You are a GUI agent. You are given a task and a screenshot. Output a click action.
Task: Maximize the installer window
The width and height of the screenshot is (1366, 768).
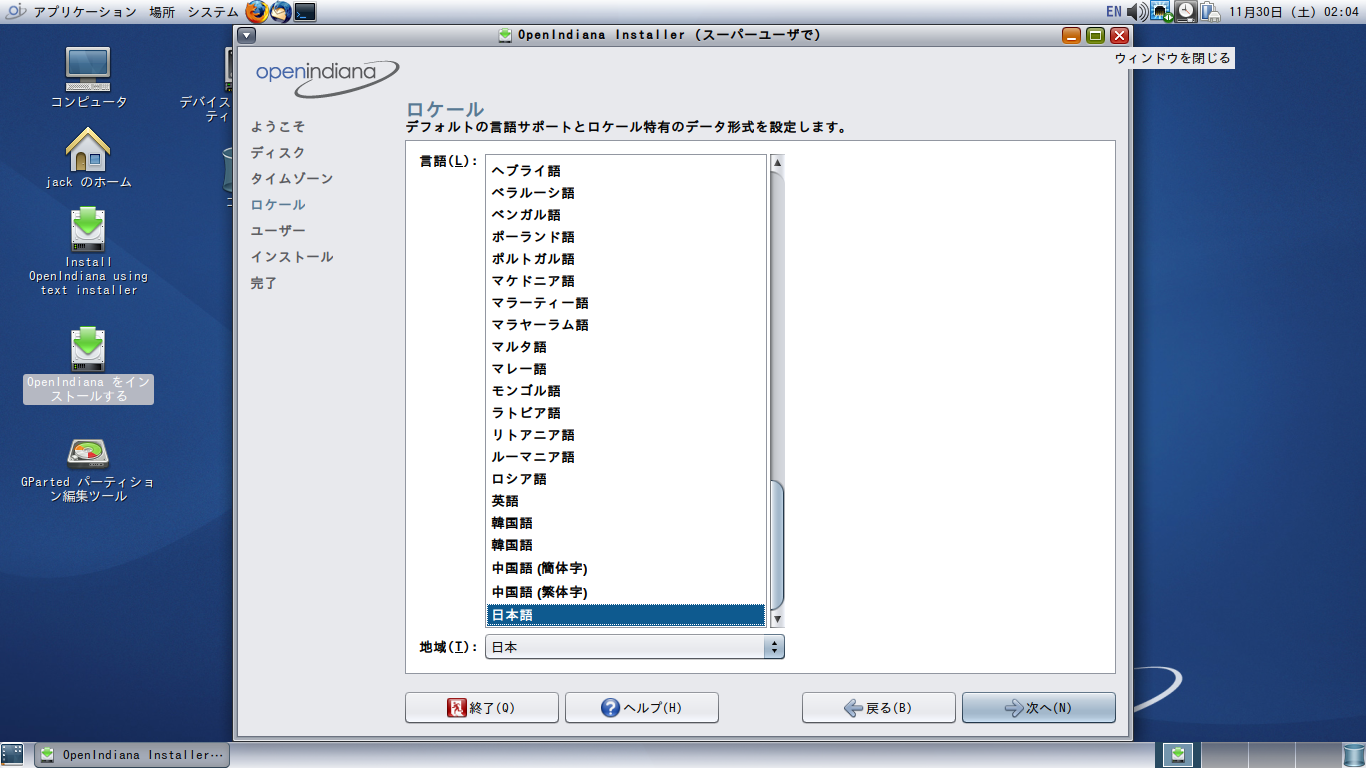(1095, 35)
